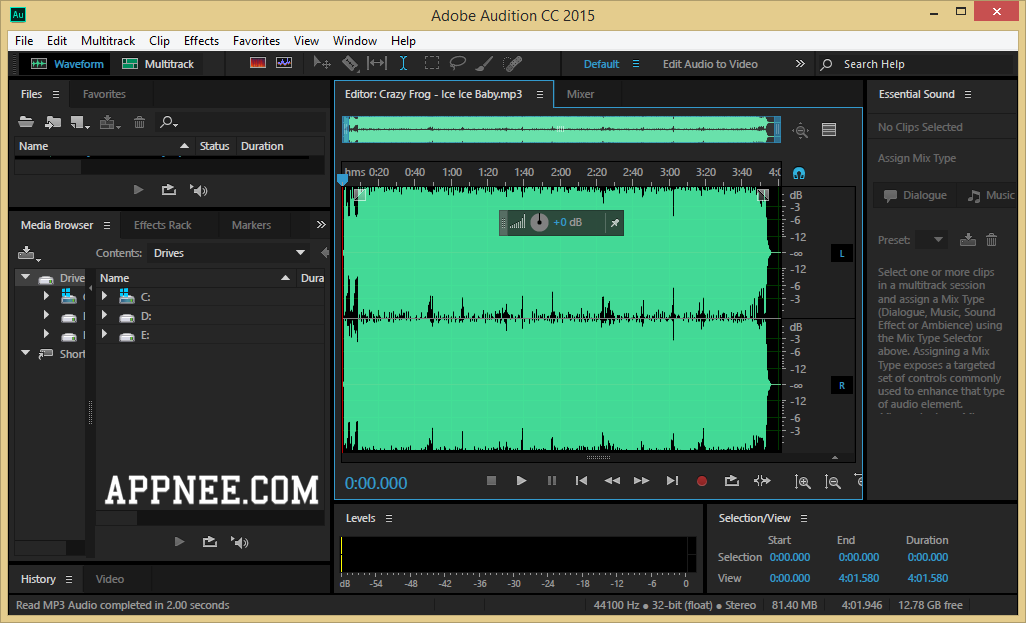Zoom out amplitude on the waveform

(x=832, y=482)
